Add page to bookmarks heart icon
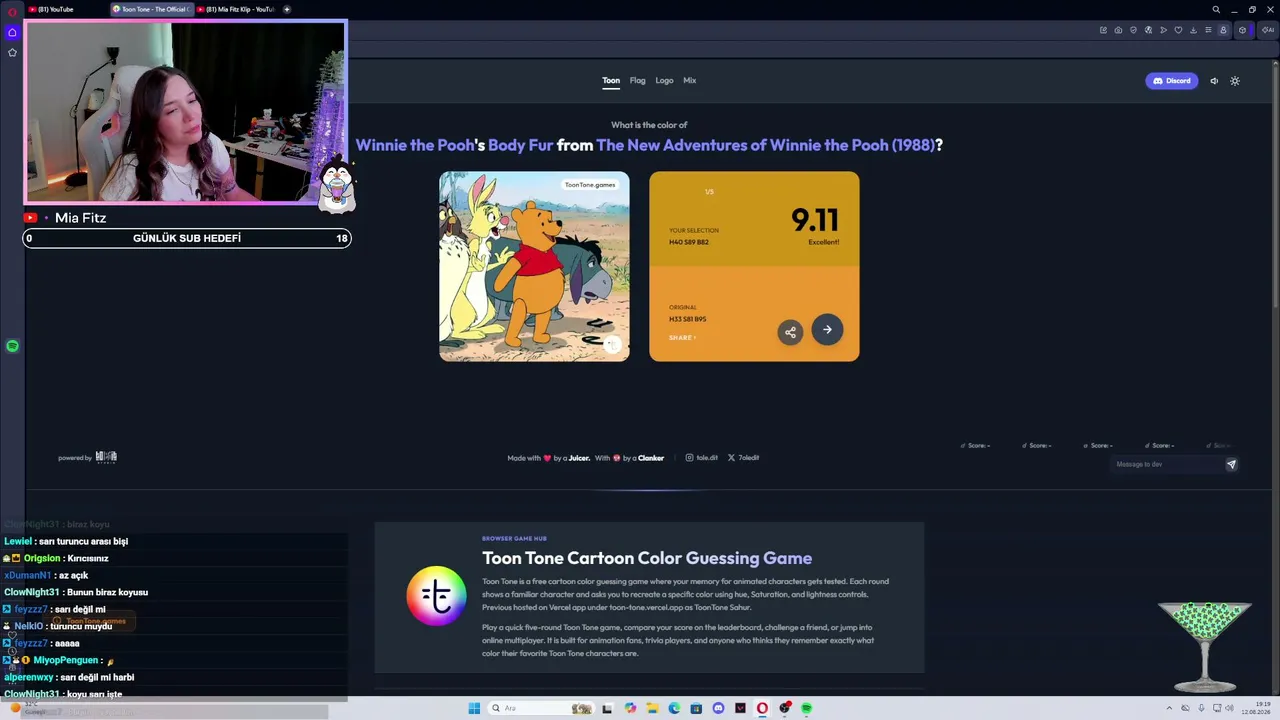 click(1178, 30)
